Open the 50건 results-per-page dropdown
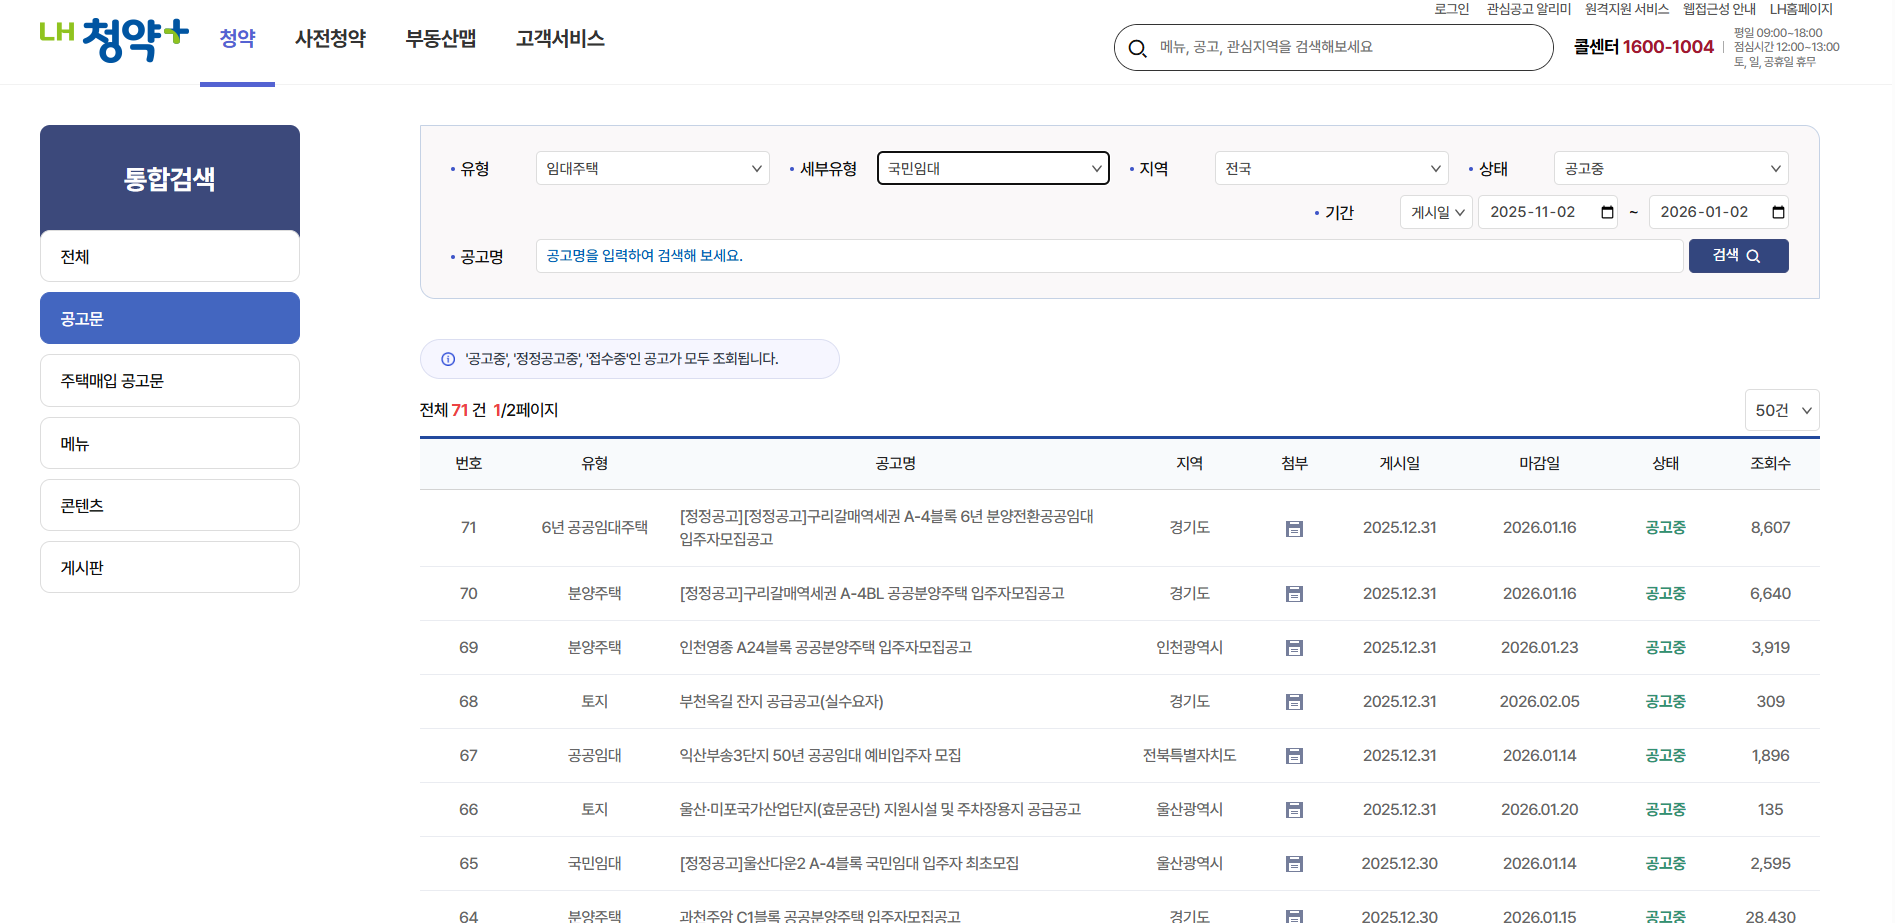 tap(1782, 410)
